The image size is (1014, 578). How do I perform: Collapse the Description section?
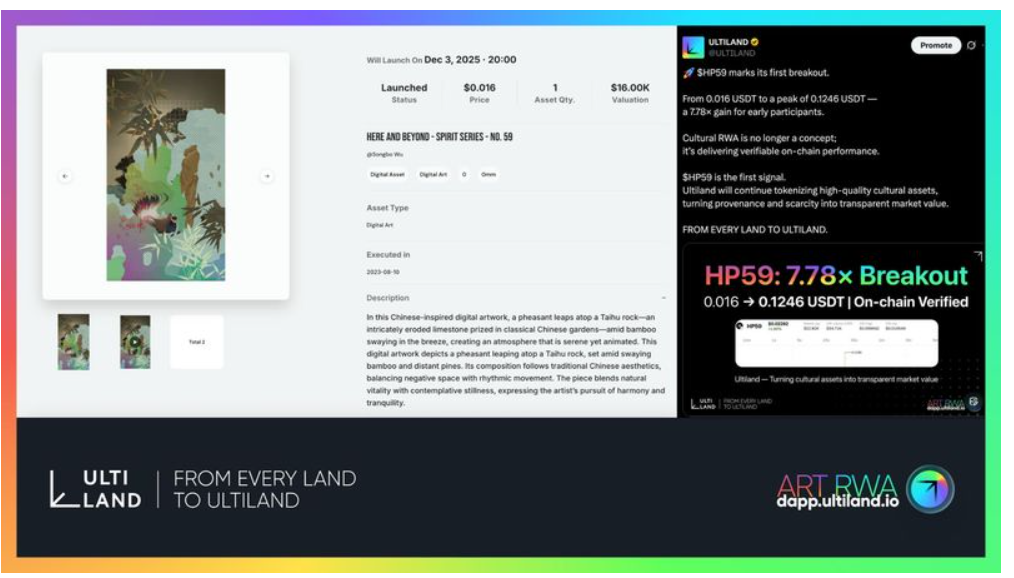[x=663, y=298]
